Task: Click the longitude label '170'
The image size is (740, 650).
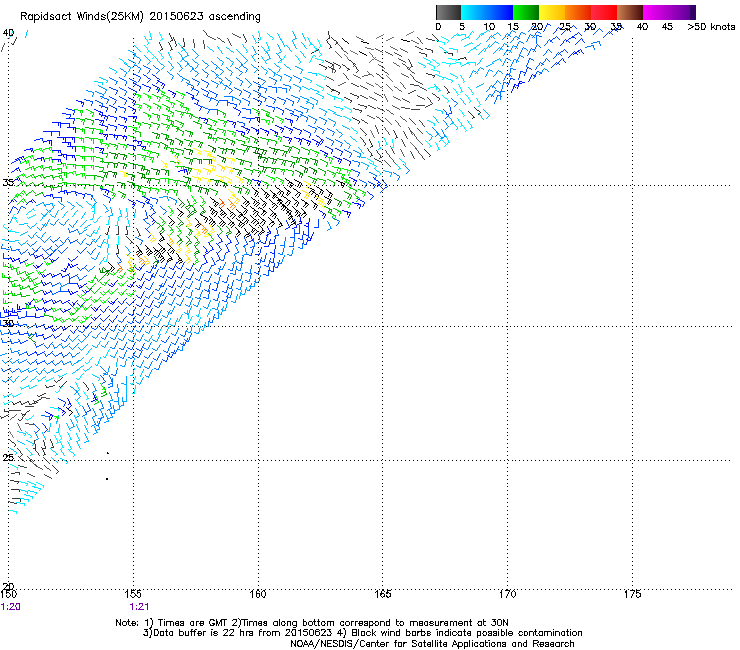Action: (x=507, y=594)
